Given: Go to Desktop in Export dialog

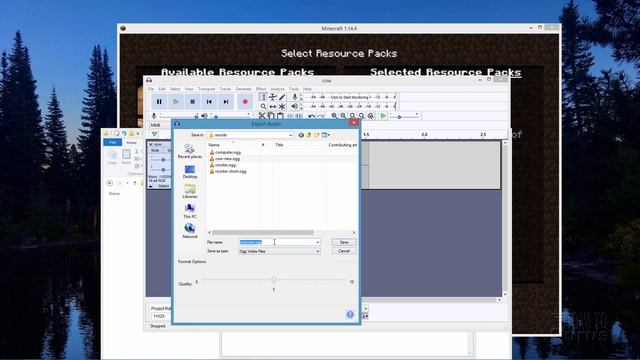Looking at the screenshot, I should (x=190, y=171).
